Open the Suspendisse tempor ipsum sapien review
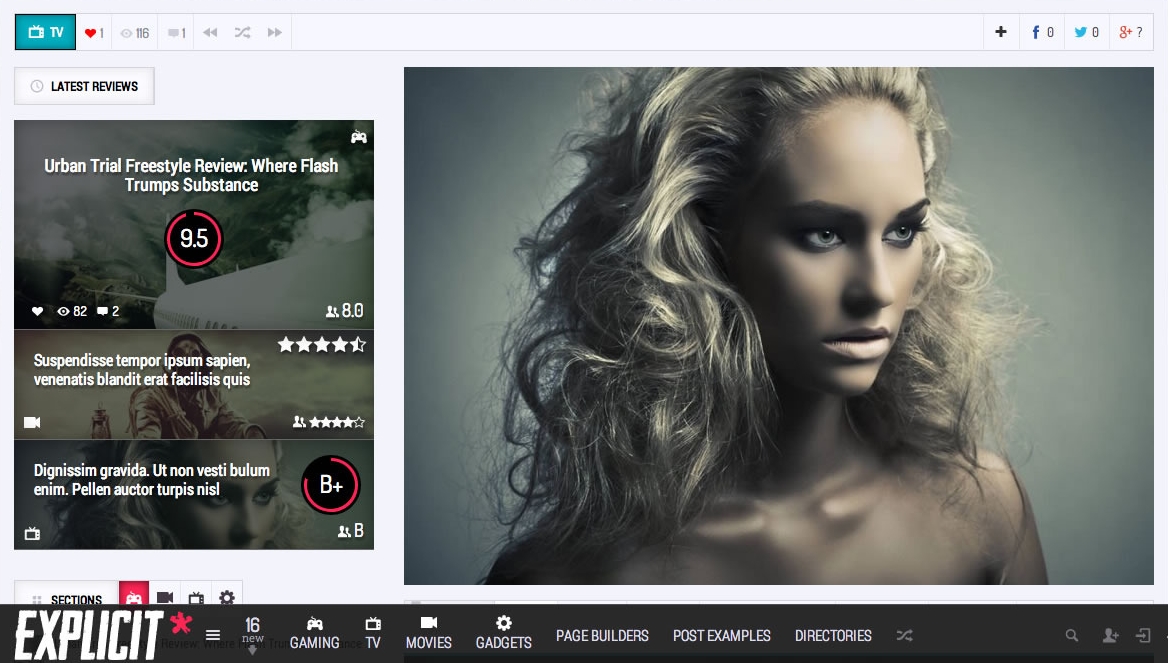 pyautogui.click(x=142, y=369)
